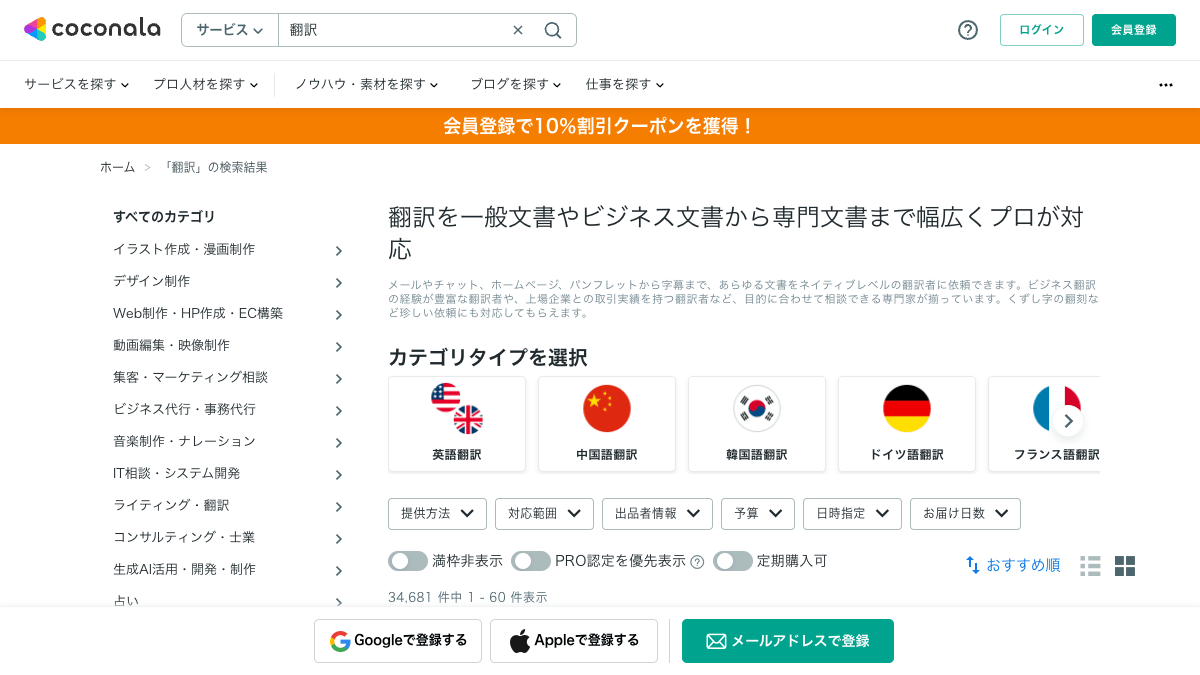The width and height of the screenshot is (1200, 675).
Task: Switch to grid view layout icon
Action: click(x=1125, y=566)
